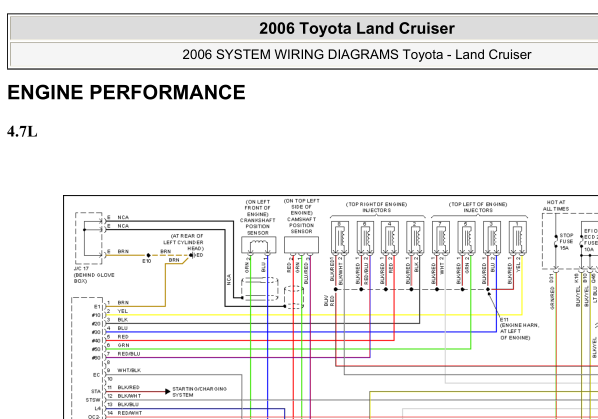Click the '#30' terminal label
Viewport: 598px width, 419px height.
tap(96, 332)
